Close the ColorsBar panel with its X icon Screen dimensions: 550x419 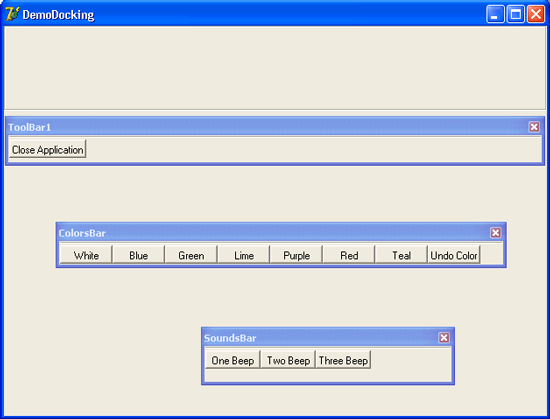coord(495,232)
